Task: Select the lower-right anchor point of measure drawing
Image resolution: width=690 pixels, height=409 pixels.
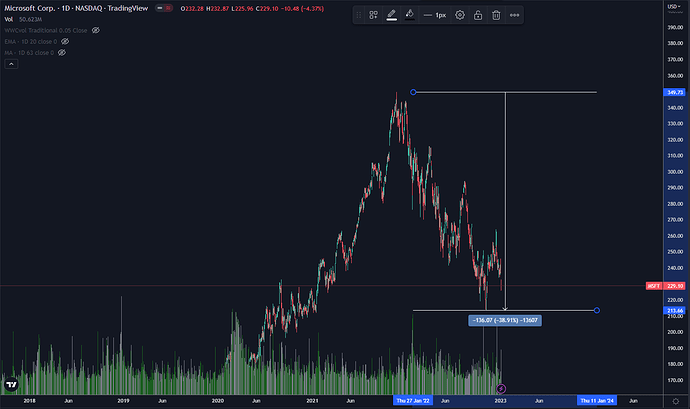Action: coord(597,310)
